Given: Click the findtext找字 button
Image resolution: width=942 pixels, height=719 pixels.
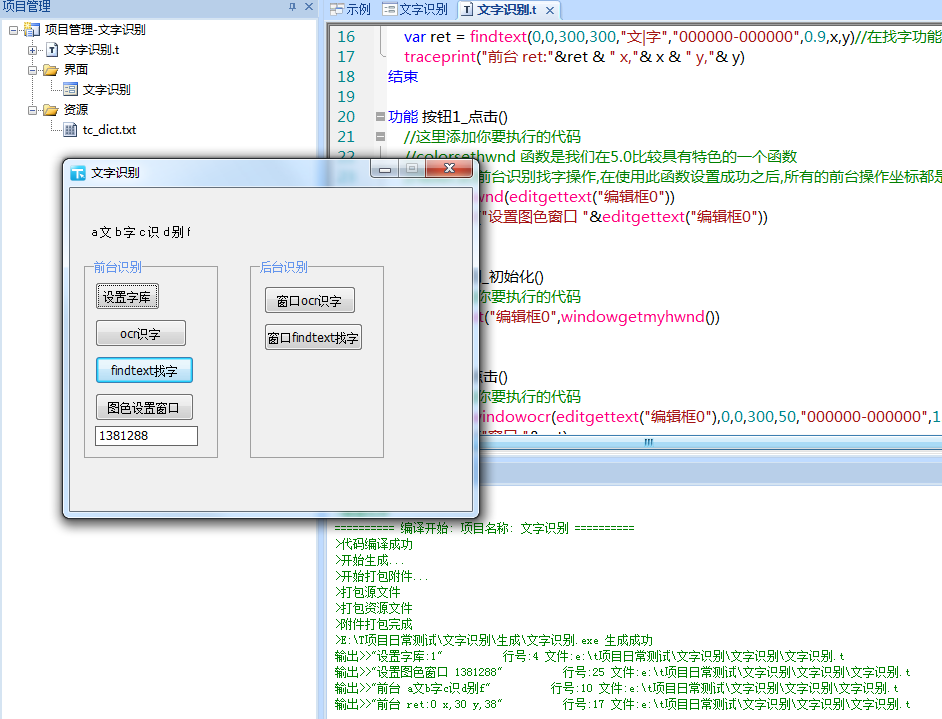Looking at the screenshot, I should pyautogui.click(x=144, y=370).
